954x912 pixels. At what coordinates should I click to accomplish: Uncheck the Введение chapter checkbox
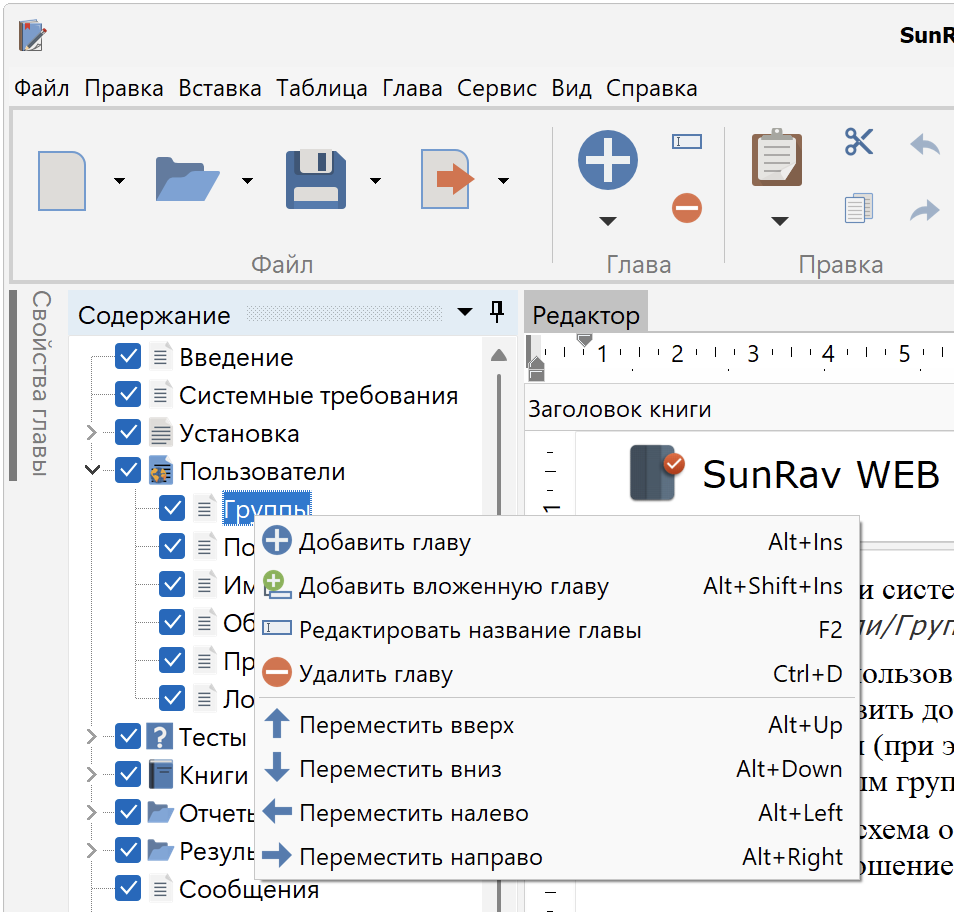[128, 357]
